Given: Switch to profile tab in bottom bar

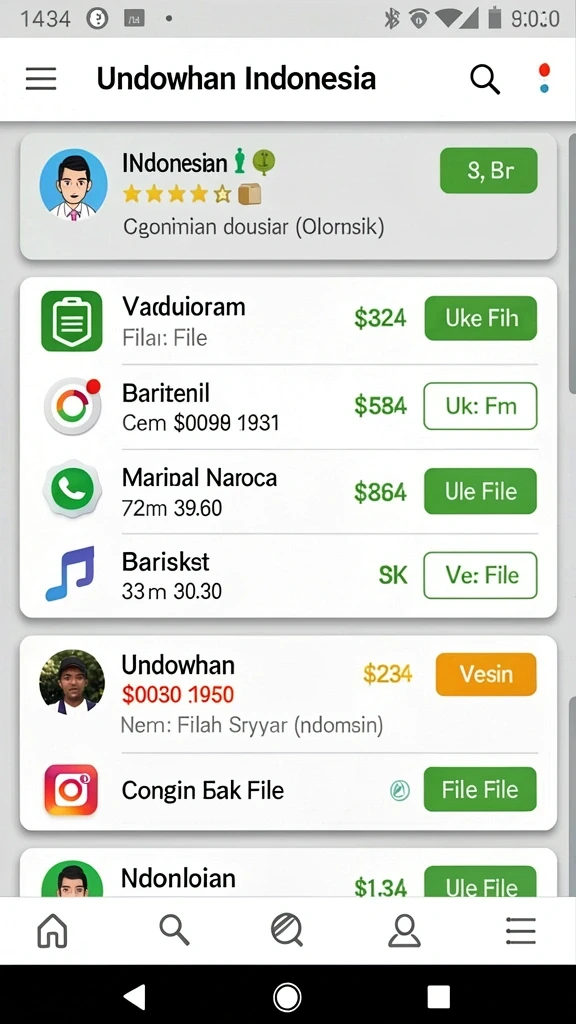Looking at the screenshot, I should tap(404, 930).
